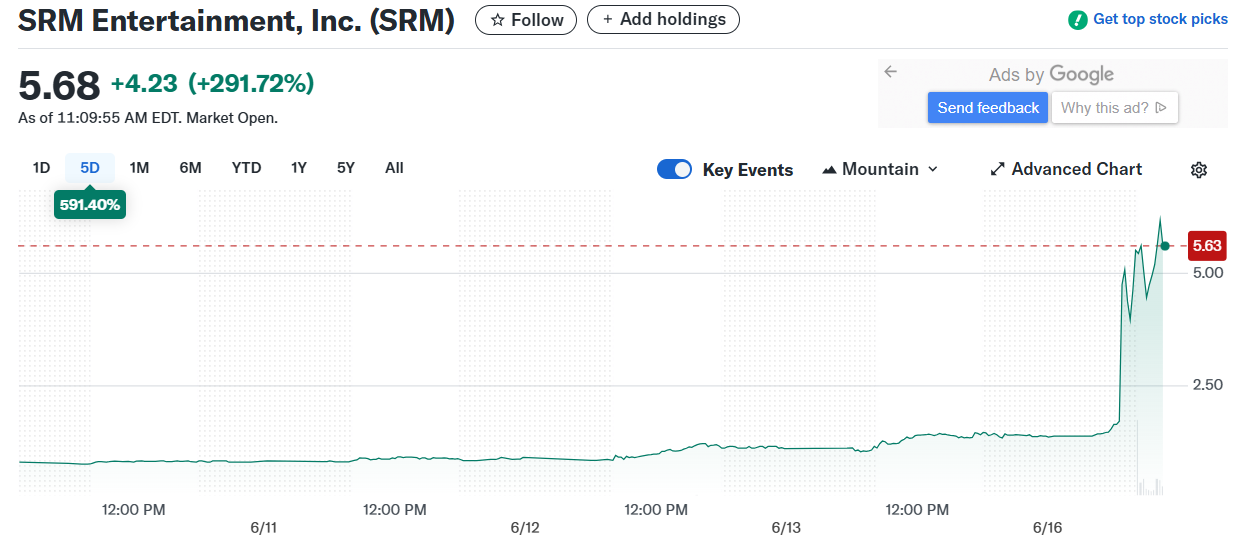Switch chart to 1M range
Screen dimensions: 1255x541
pos(139,168)
